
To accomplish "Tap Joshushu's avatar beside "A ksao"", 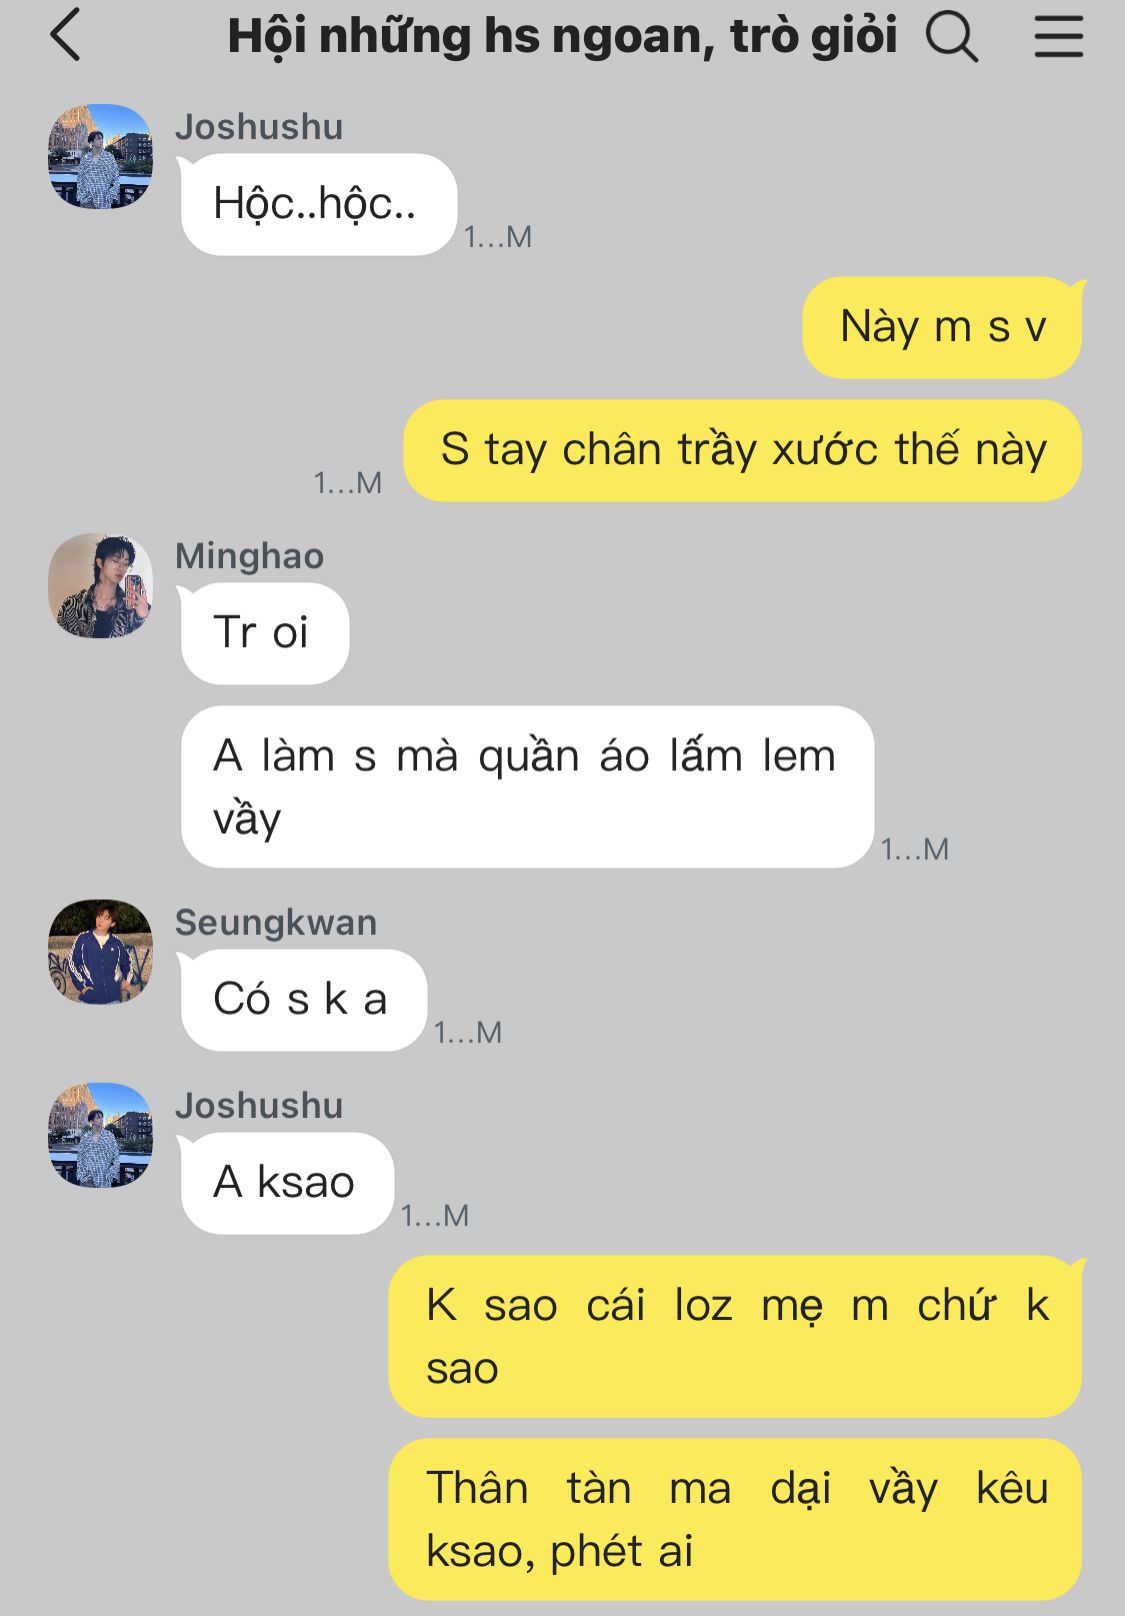I will 100,1135.
